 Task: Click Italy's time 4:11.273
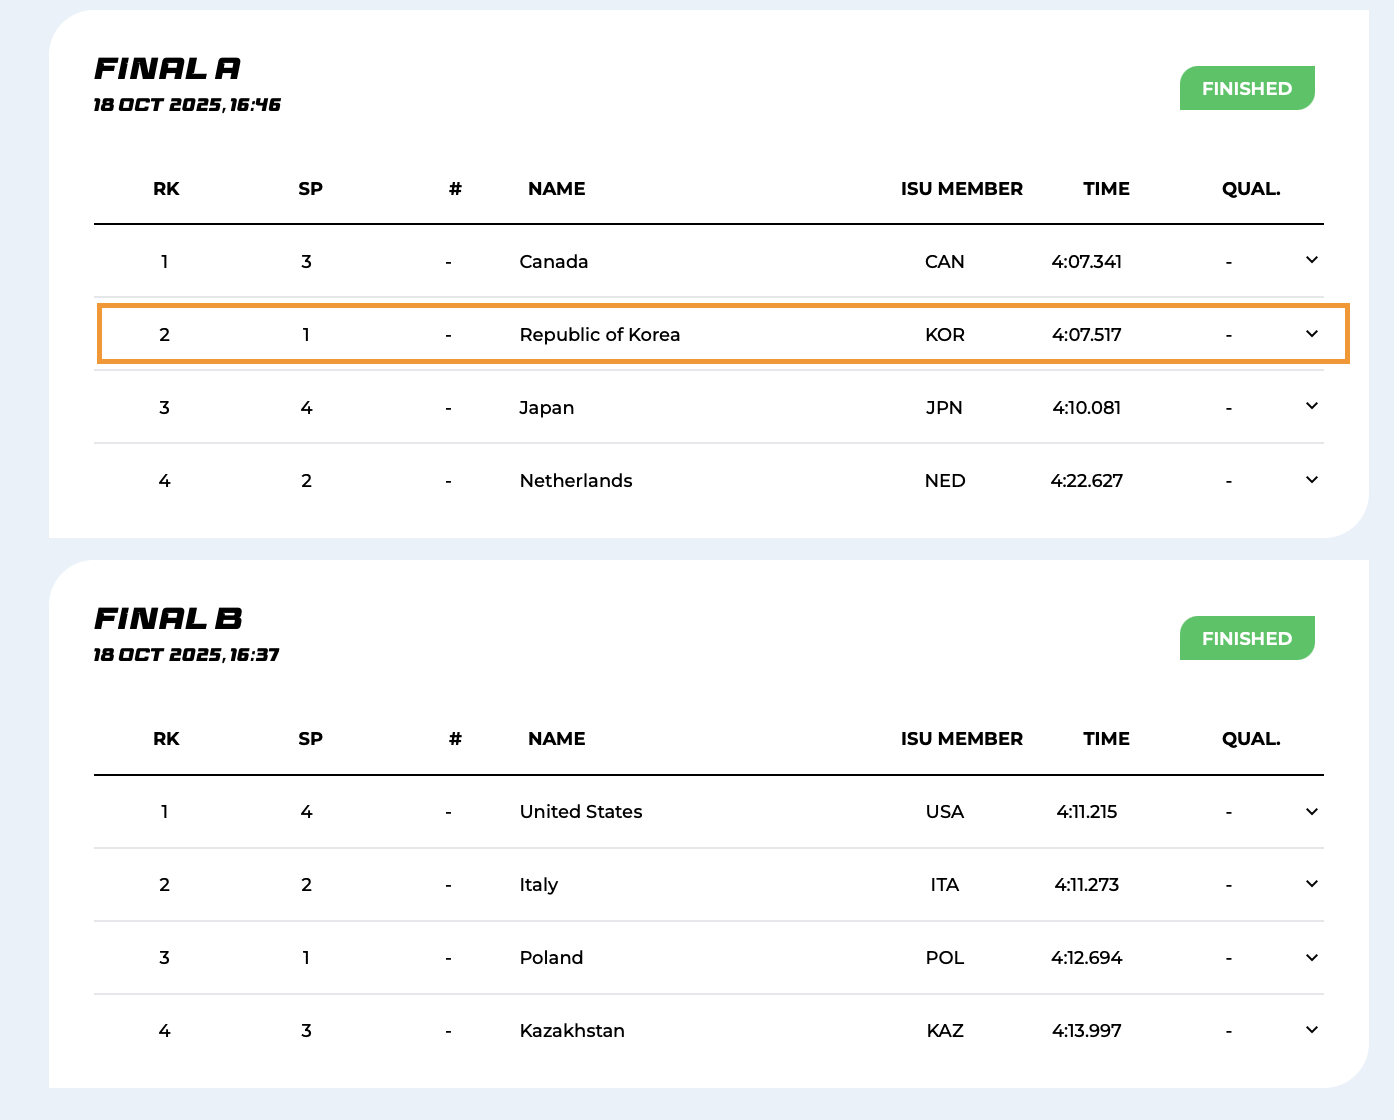[x=1086, y=885]
